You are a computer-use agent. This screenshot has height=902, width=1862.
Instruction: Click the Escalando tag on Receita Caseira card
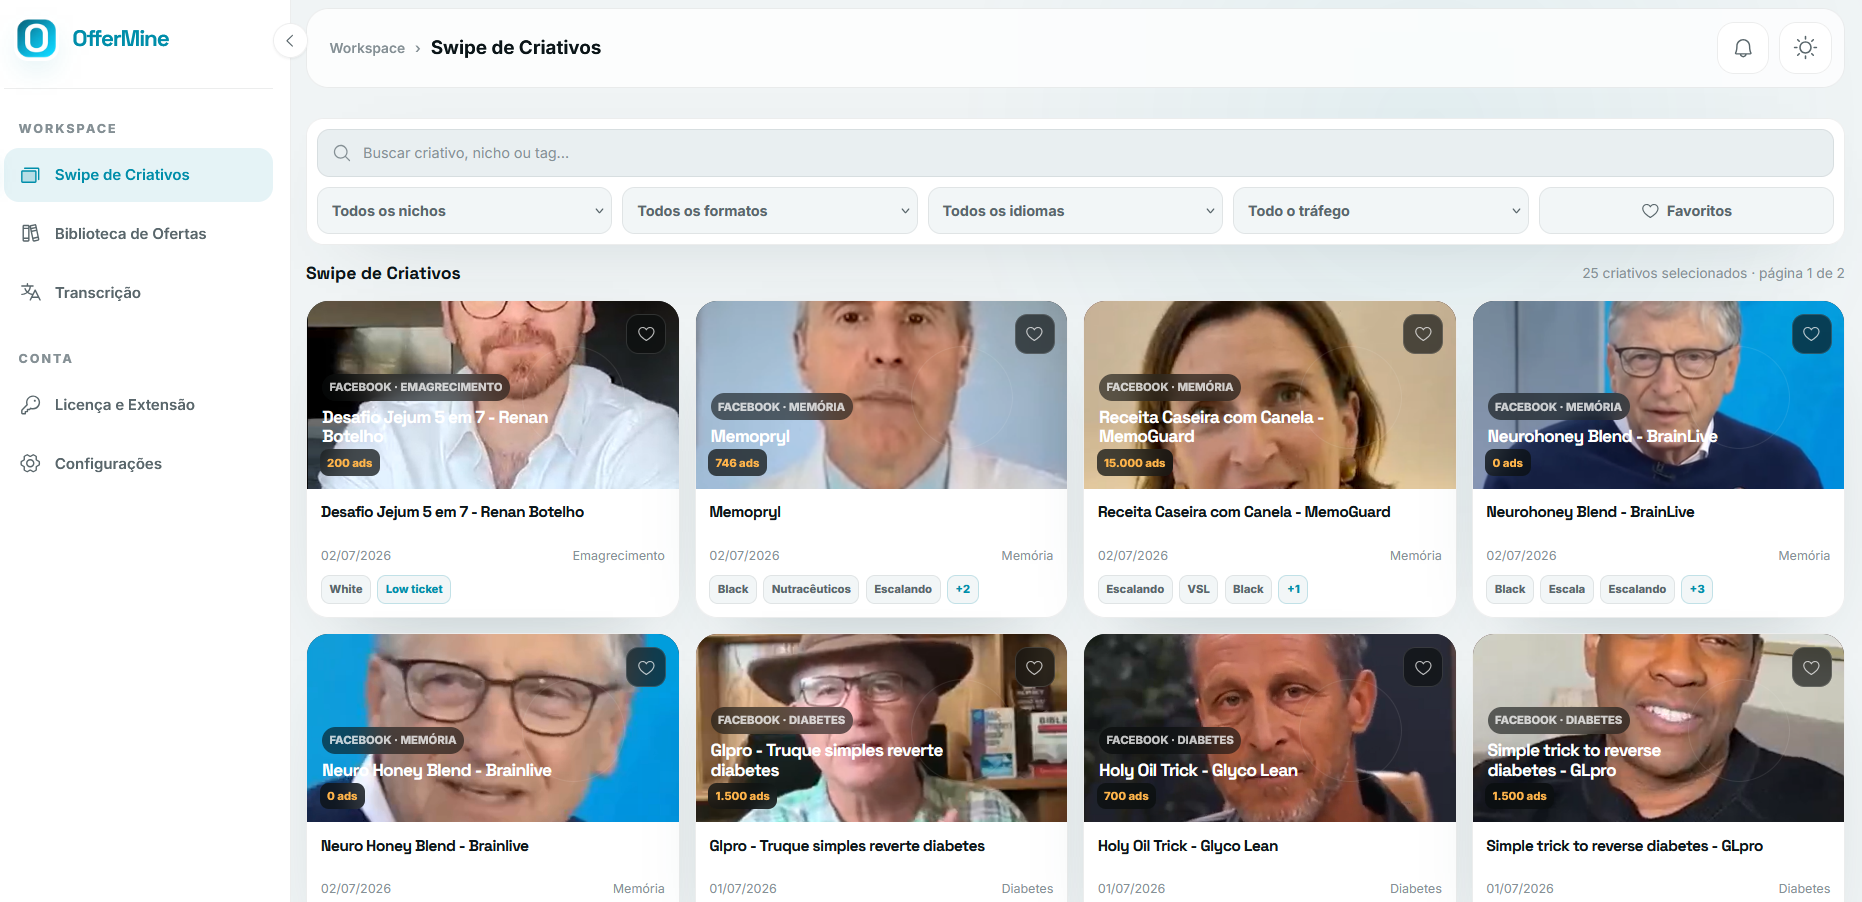[1135, 589]
